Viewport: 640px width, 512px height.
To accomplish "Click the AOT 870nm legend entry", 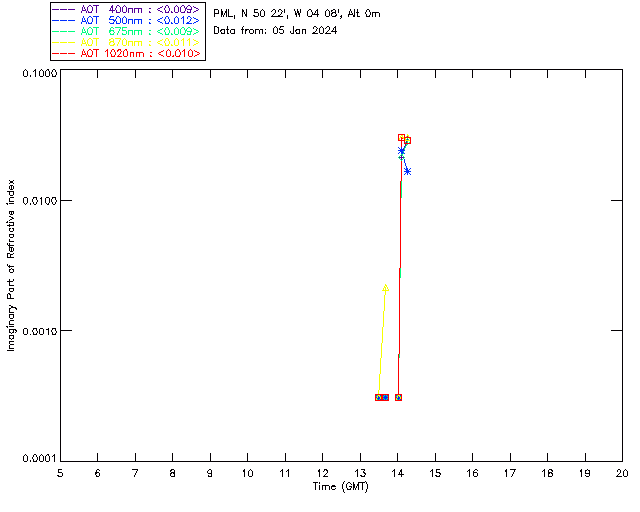I will (127, 42).
